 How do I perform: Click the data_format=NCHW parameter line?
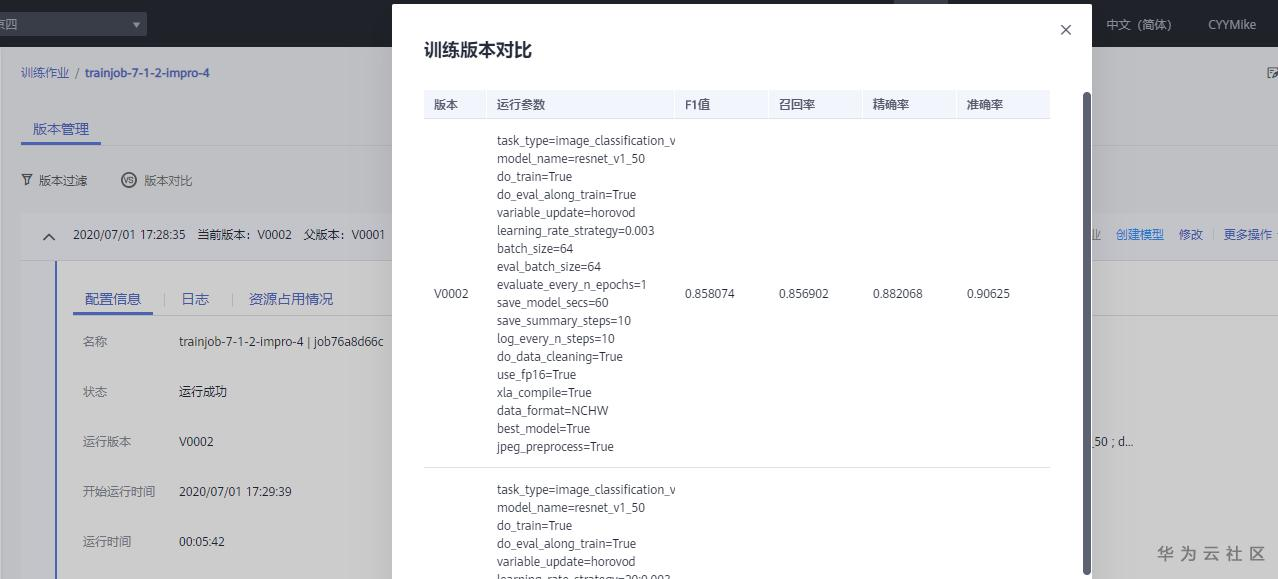[x=552, y=411]
